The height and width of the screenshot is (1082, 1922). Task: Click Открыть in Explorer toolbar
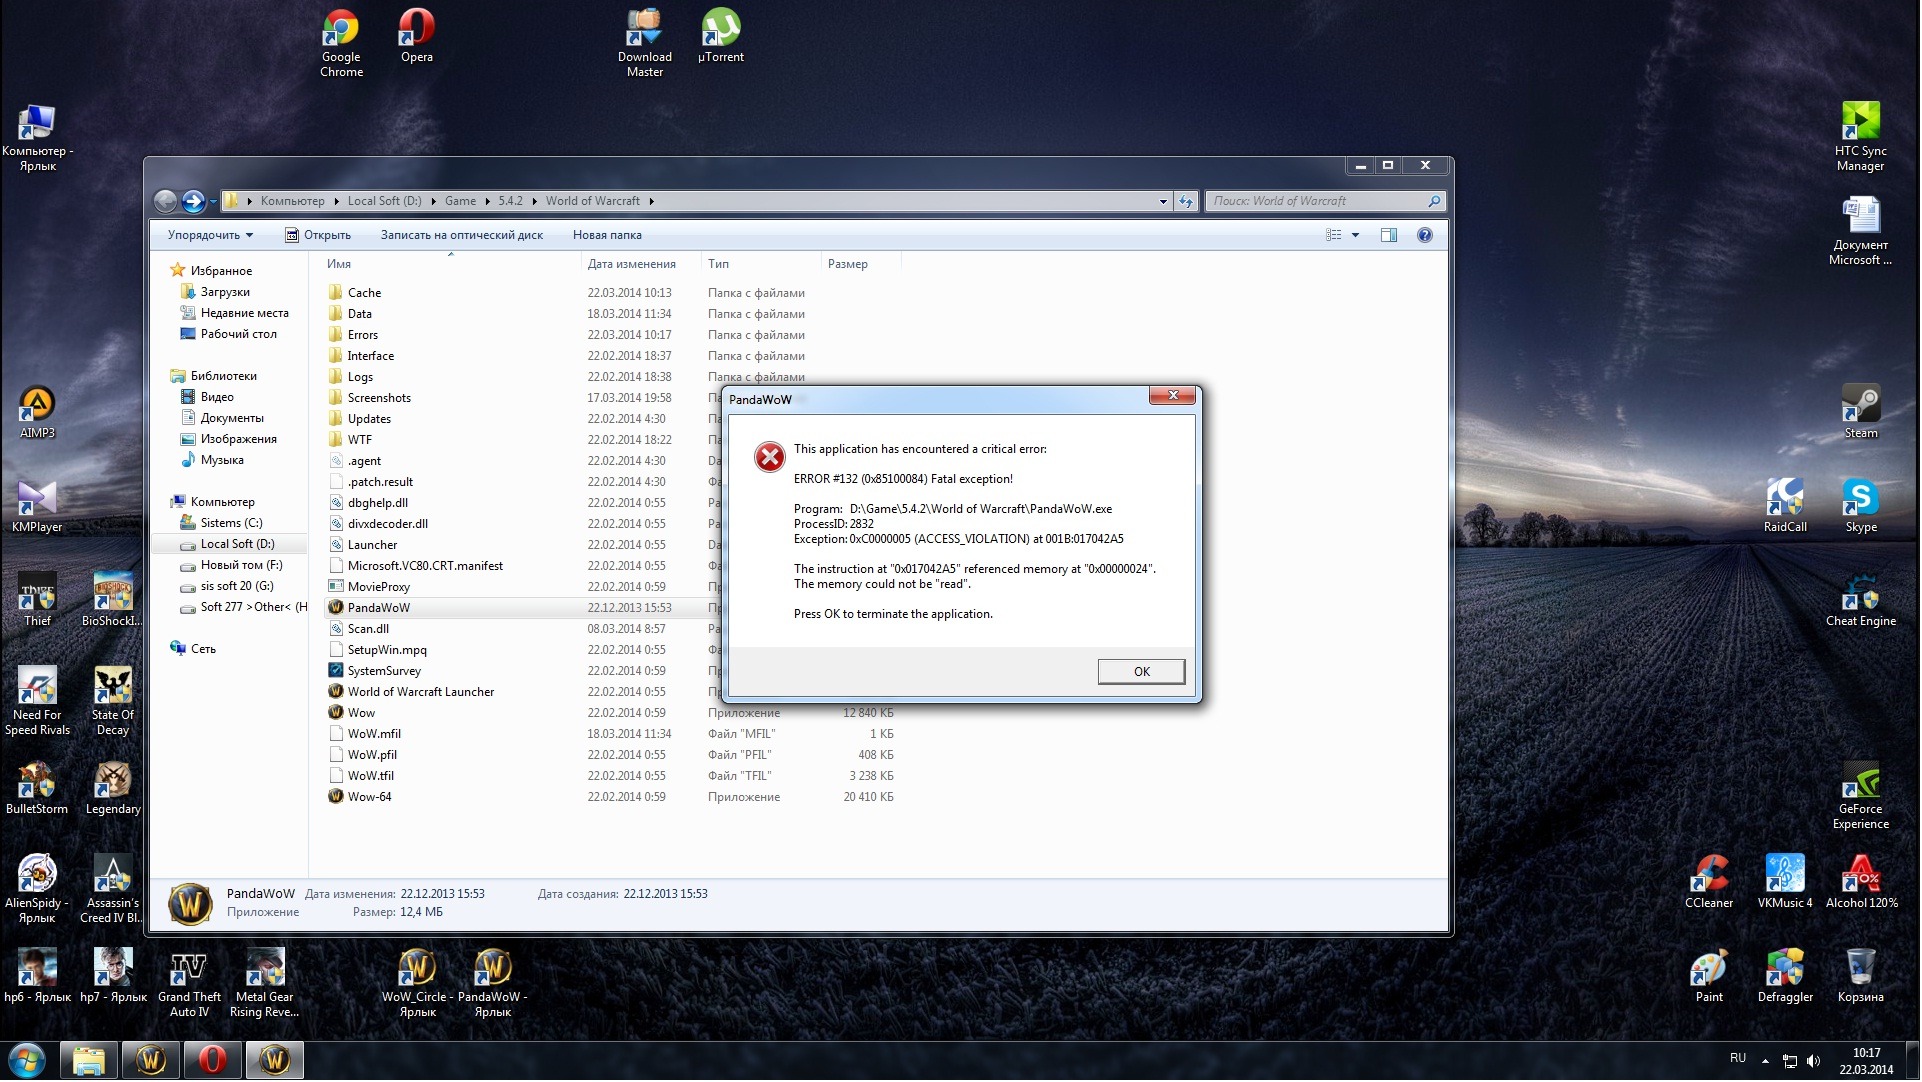pyautogui.click(x=318, y=235)
